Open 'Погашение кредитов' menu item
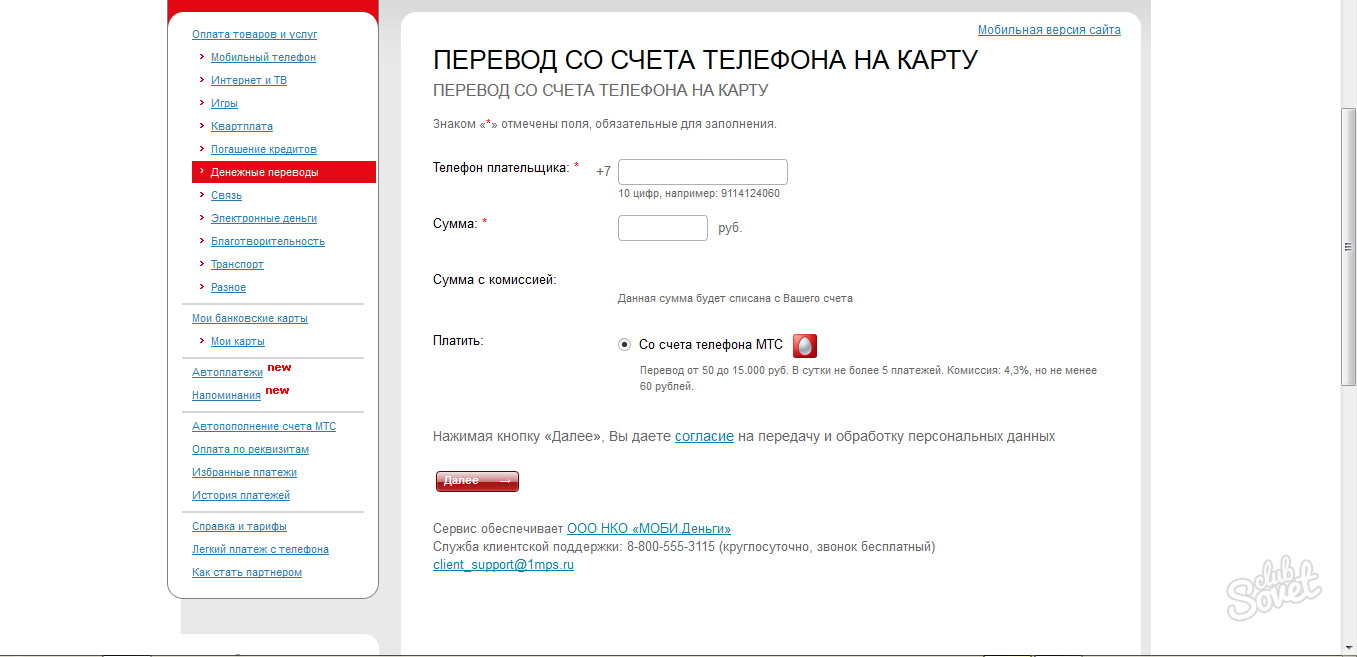 [264, 149]
